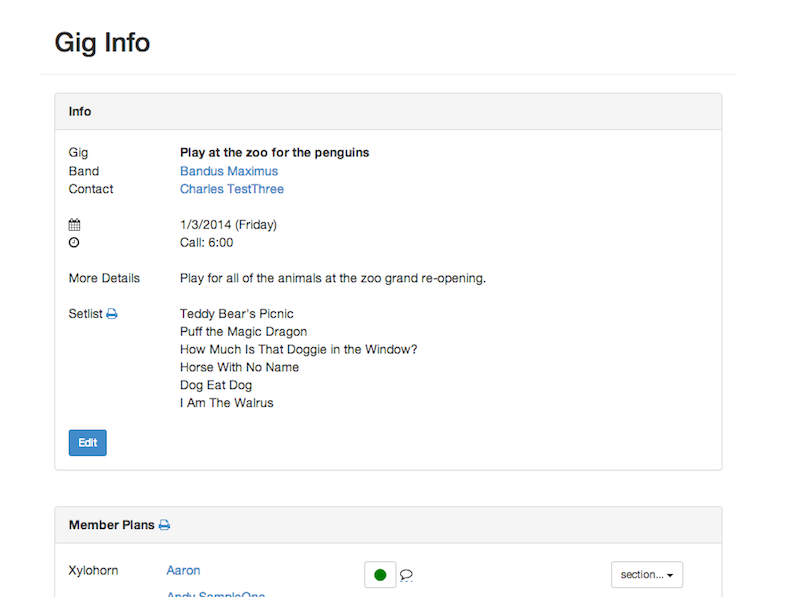Open the Bandus Maximus band link
This screenshot has width=800, height=597.
(x=229, y=171)
